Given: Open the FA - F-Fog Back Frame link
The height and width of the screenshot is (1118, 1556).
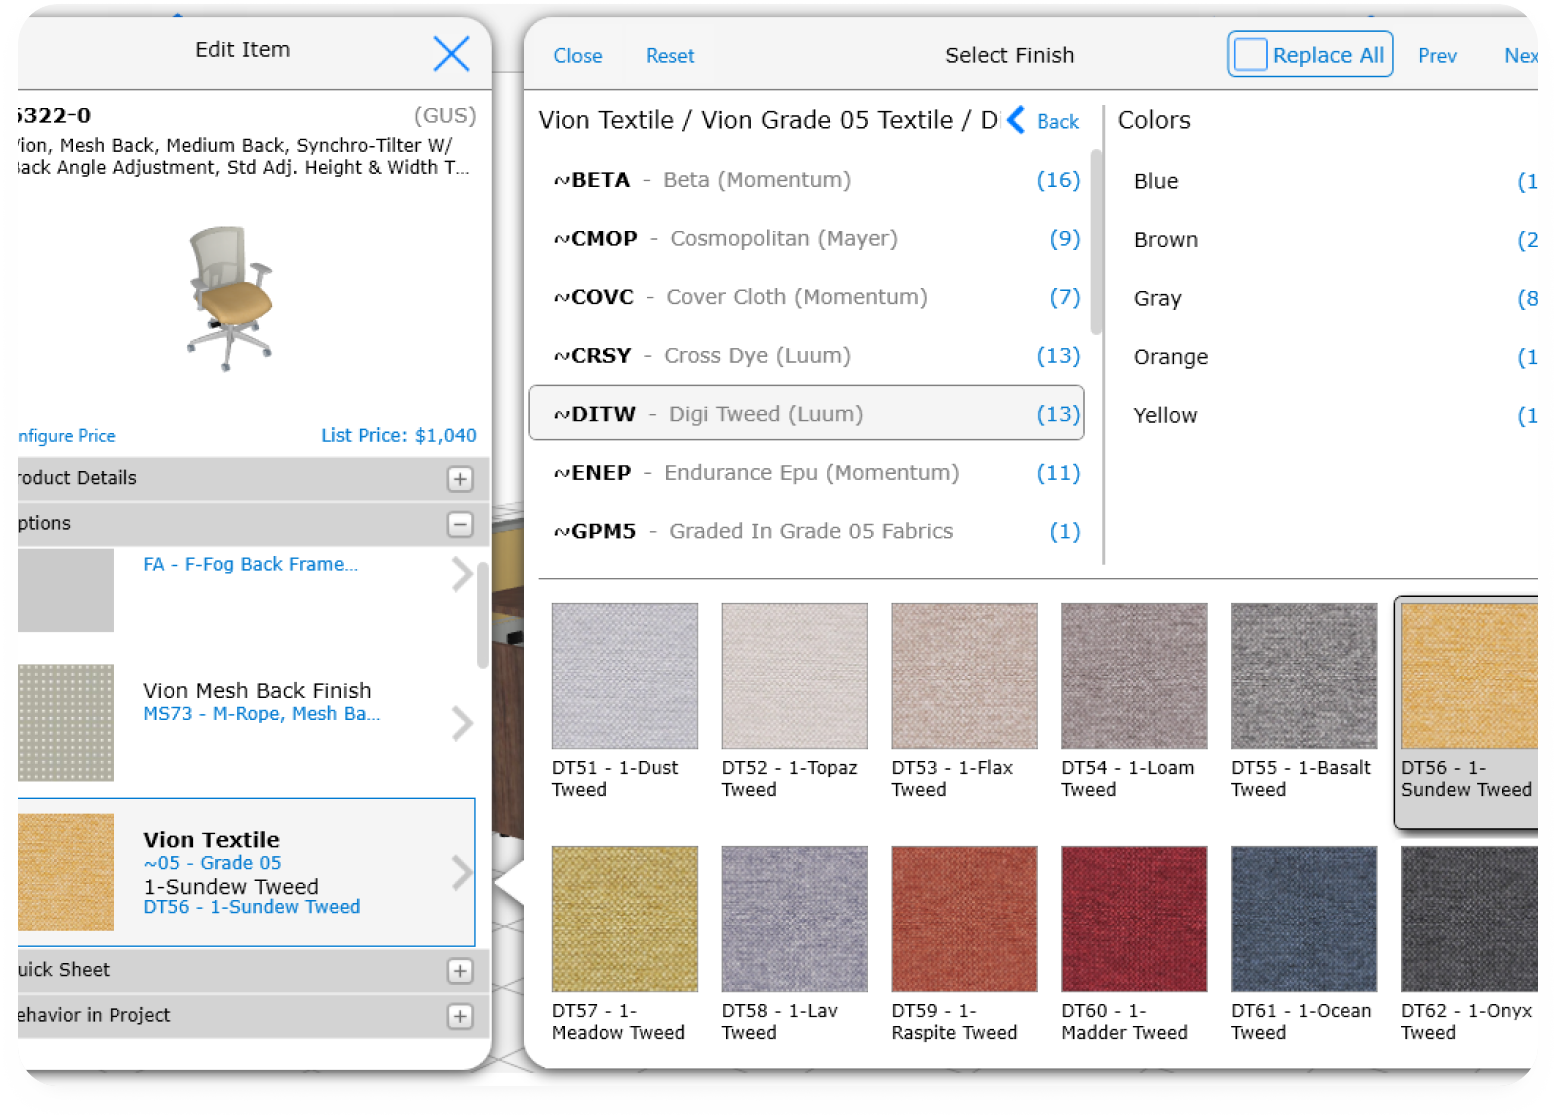Looking at the screenshot, I should [x=250, y=565].
